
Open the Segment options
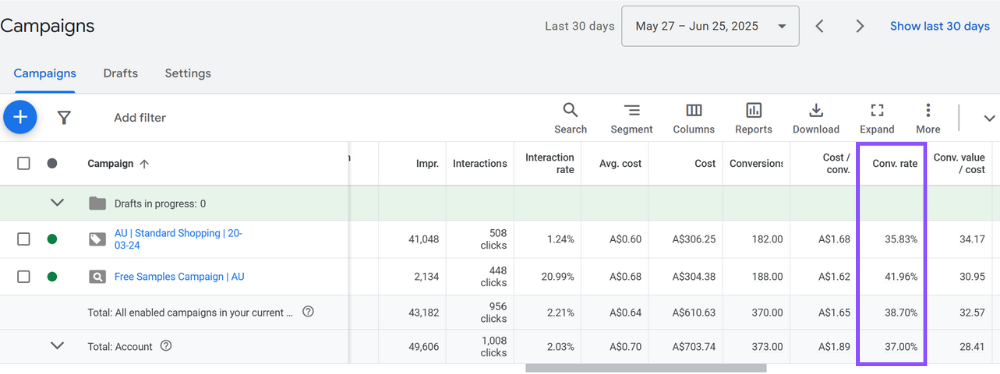(631, 119)
